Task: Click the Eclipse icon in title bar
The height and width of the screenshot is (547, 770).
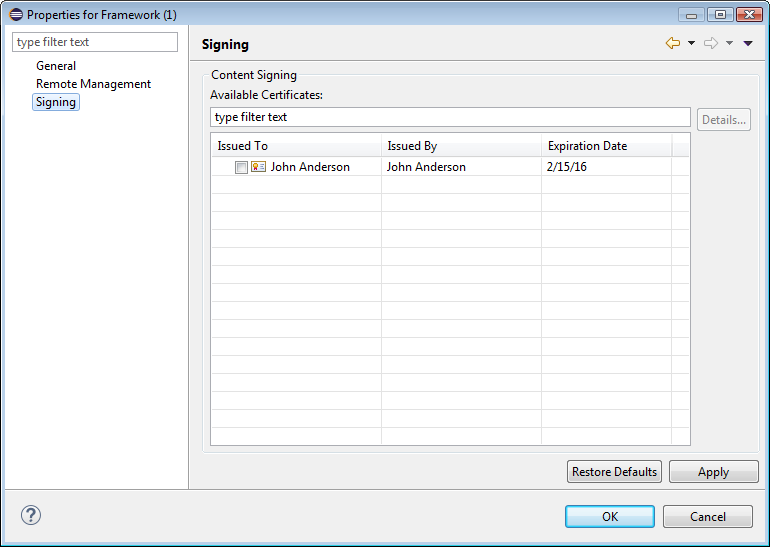Action: coord(15,15)
